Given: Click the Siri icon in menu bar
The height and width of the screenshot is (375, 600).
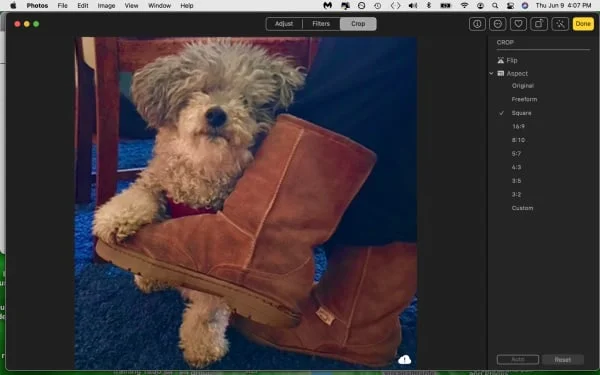Looking at the screenshot, I should [525, 5].
